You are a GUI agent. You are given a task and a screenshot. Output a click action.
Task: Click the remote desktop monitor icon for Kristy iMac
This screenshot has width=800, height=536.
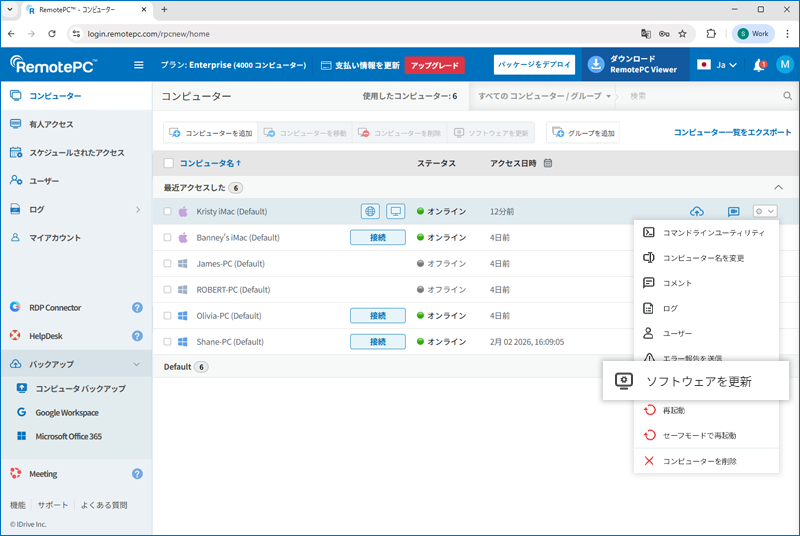pos(396,212)
